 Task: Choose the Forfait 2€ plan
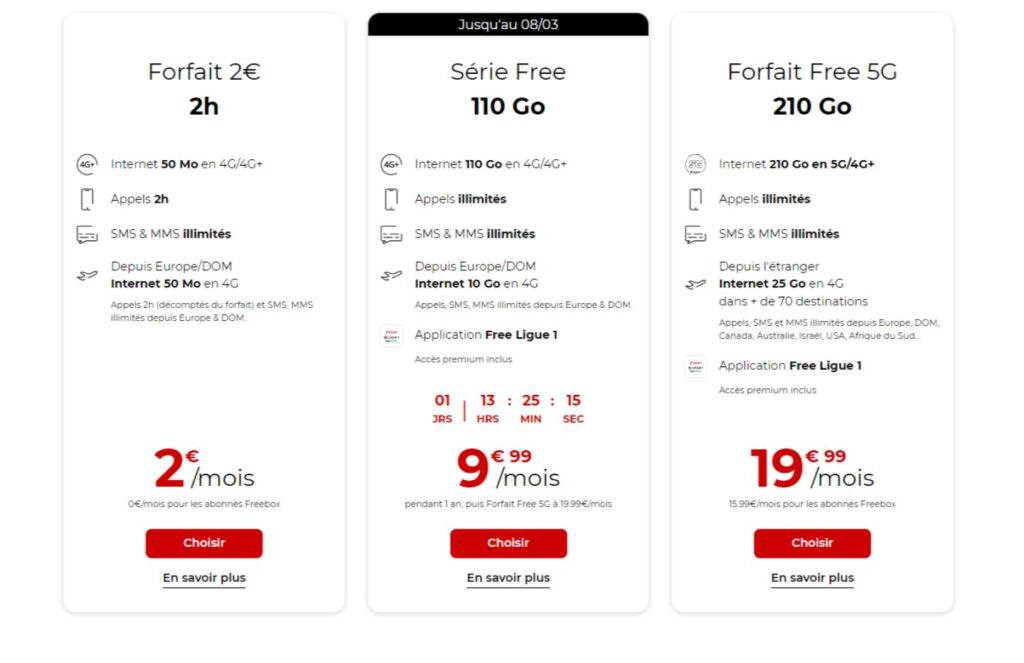coord(204,543)
